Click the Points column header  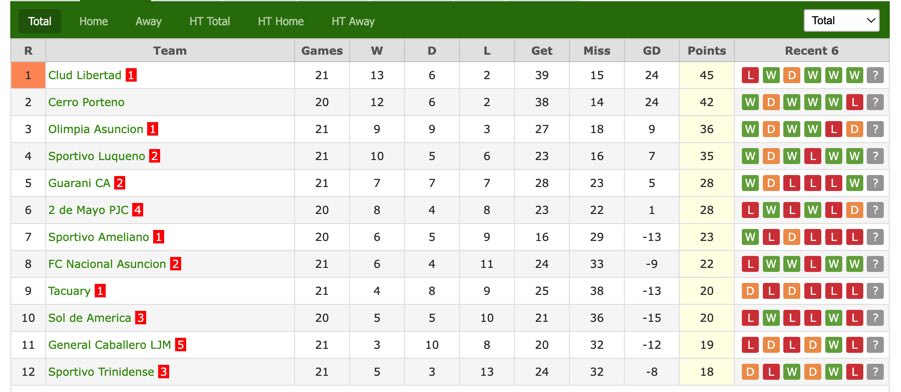(707, 51)
